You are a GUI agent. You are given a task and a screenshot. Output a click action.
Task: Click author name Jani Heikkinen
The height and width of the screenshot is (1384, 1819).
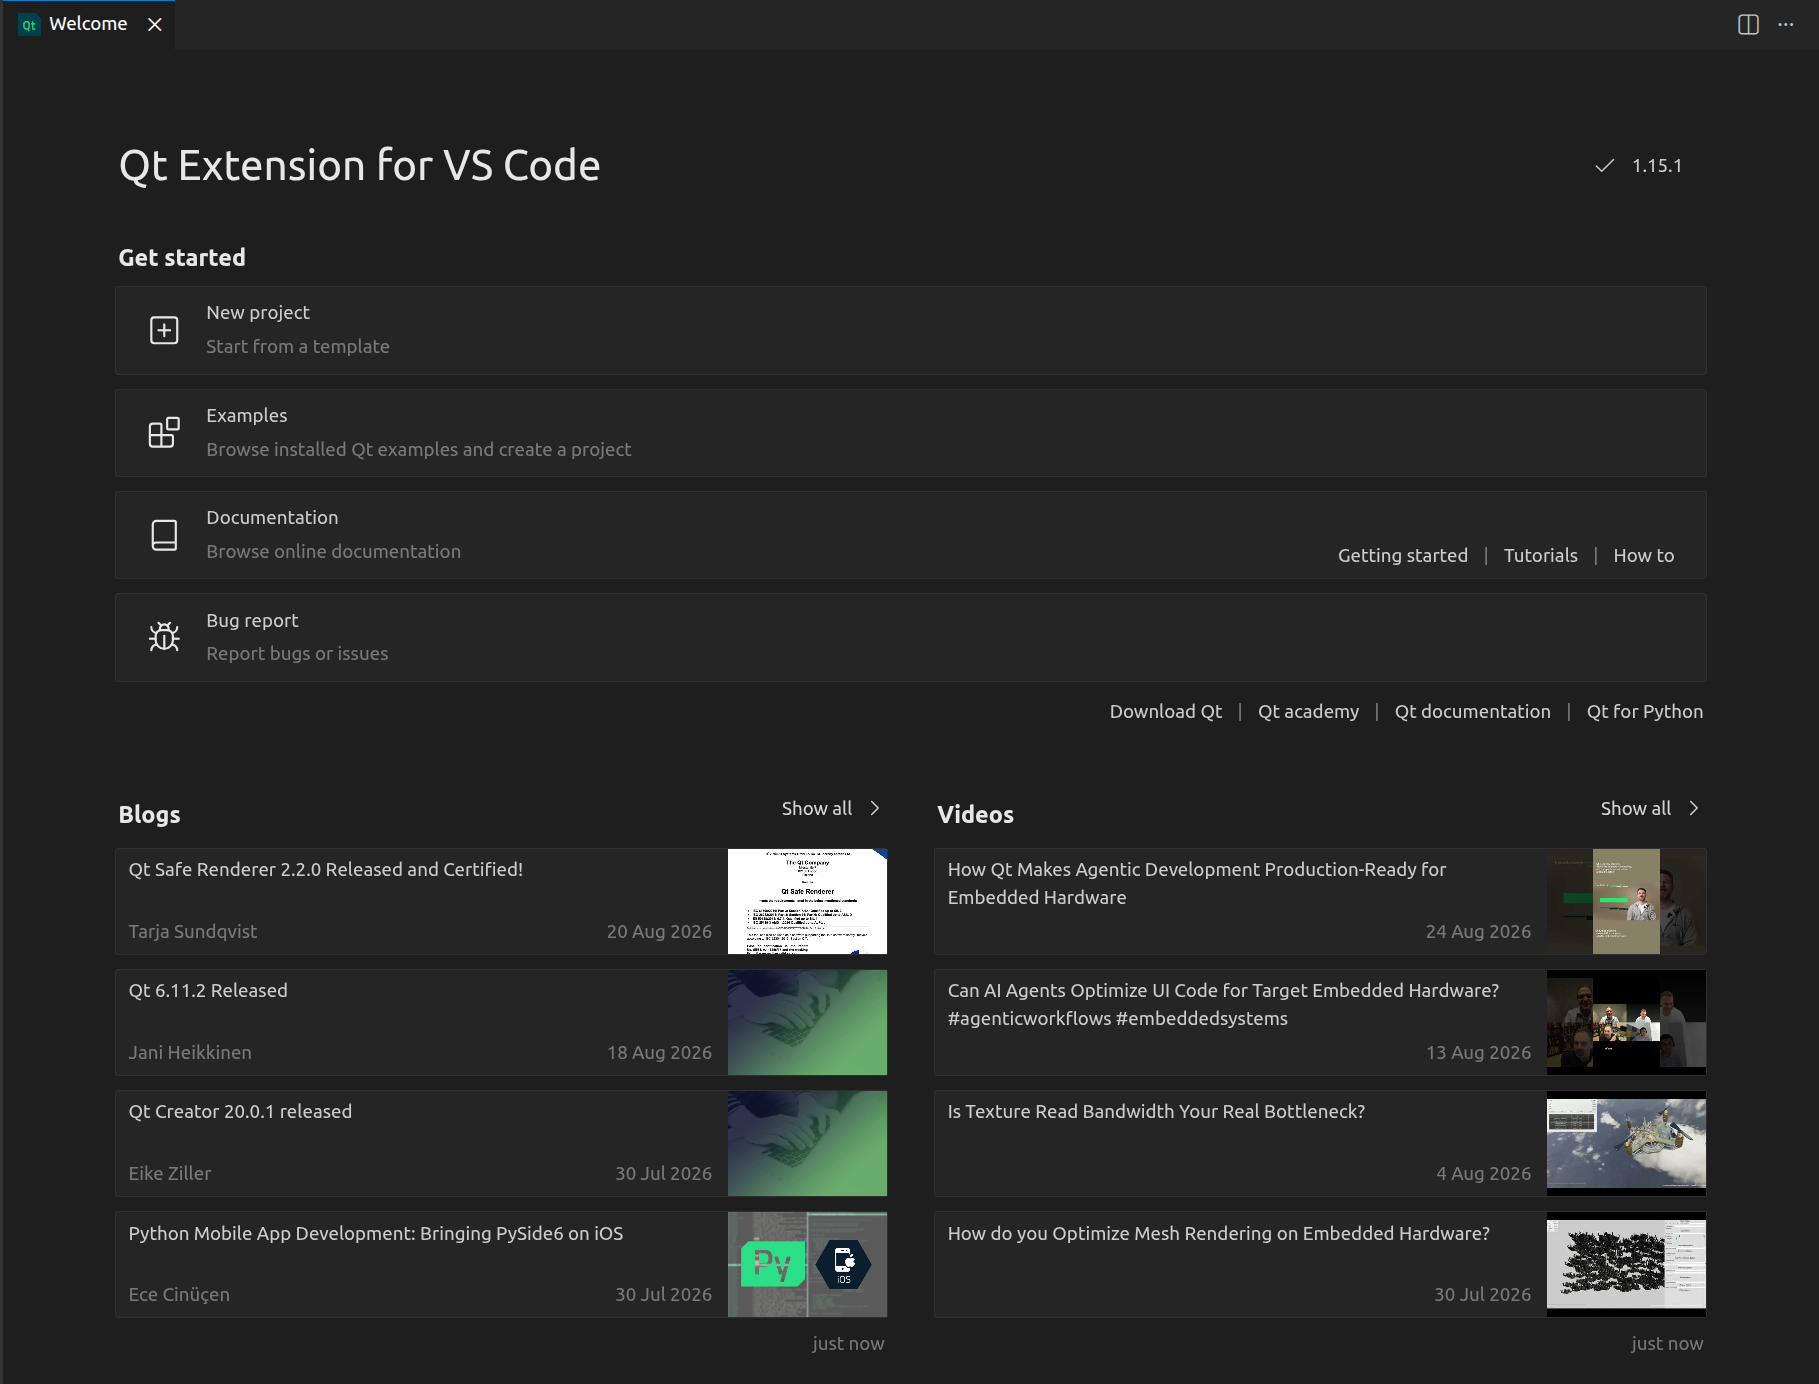click(190, 1052)
